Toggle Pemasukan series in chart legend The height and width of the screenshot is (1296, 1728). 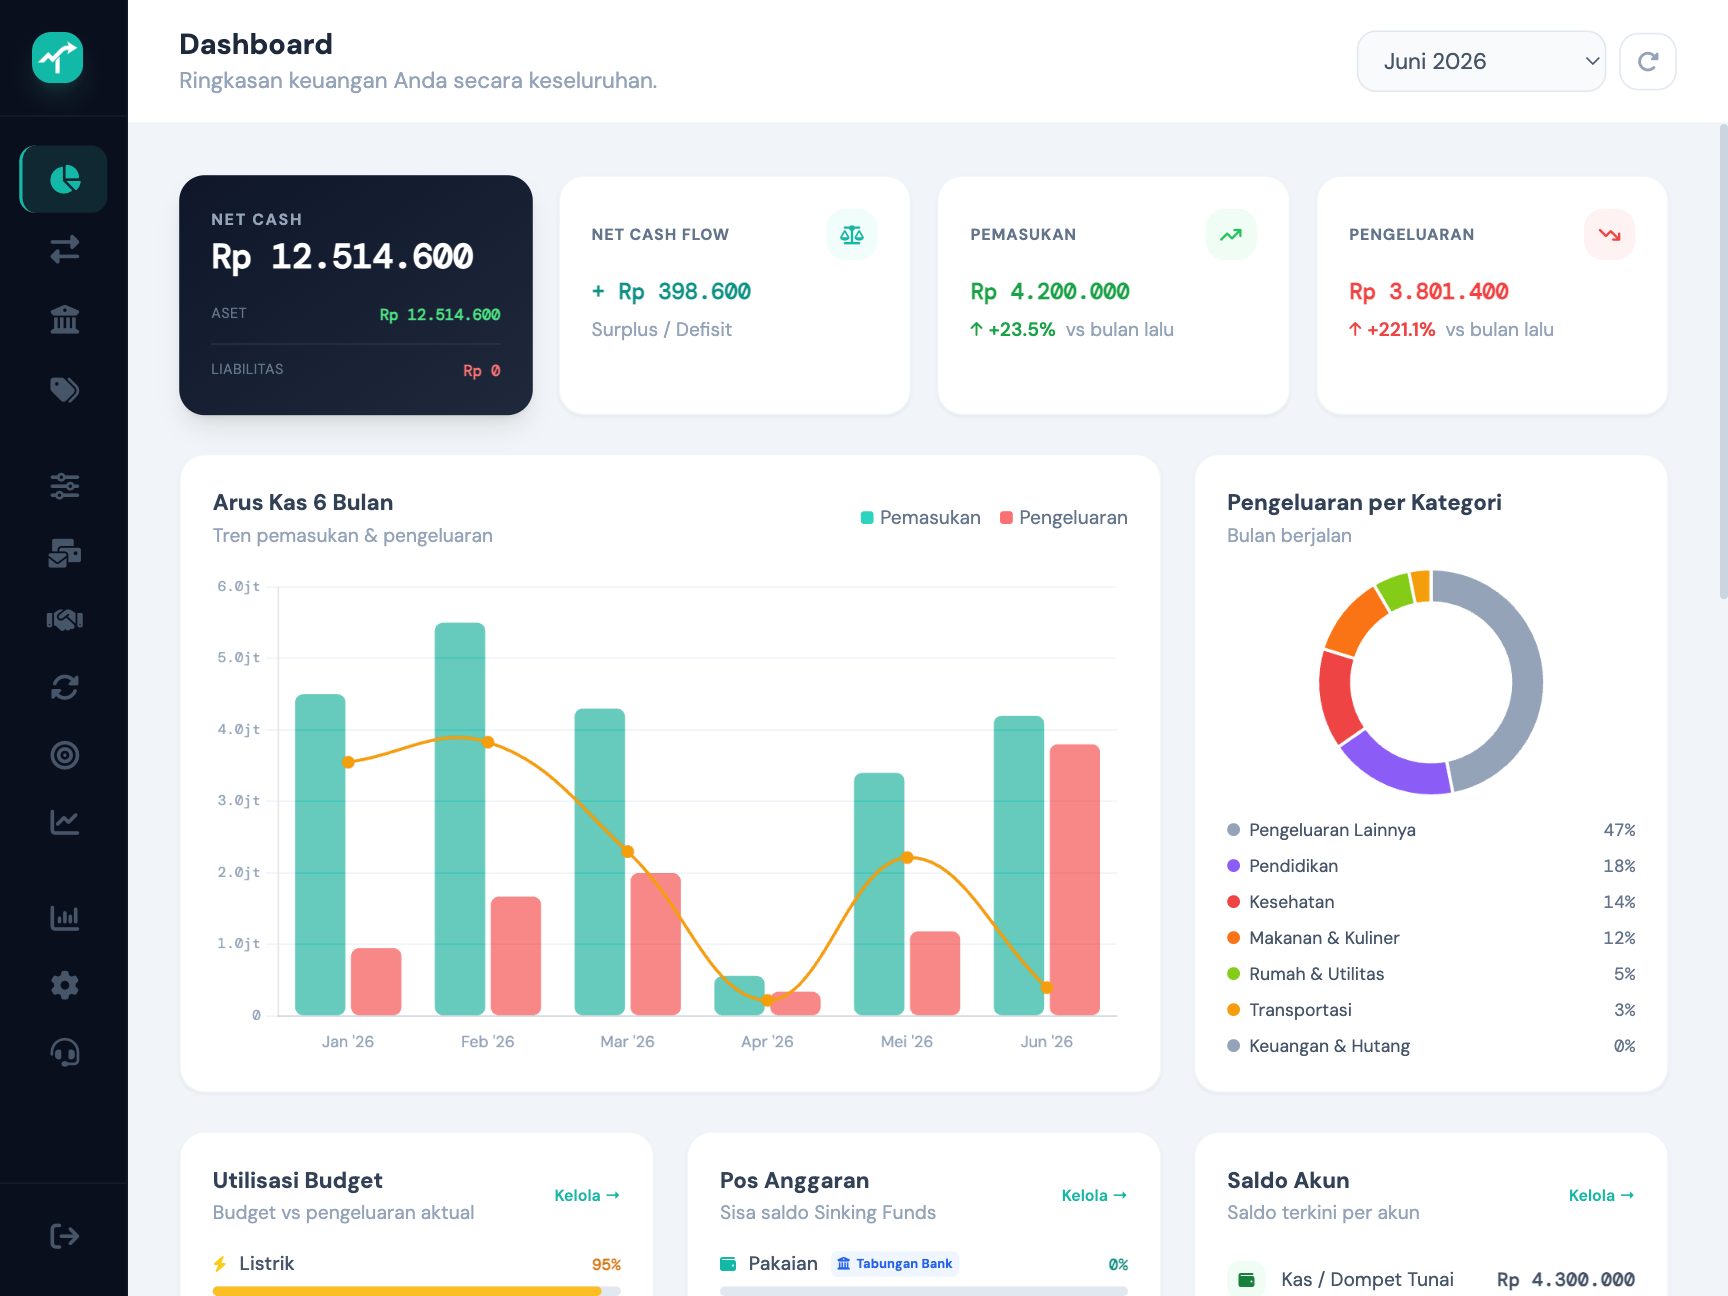(x=921, y=518)
